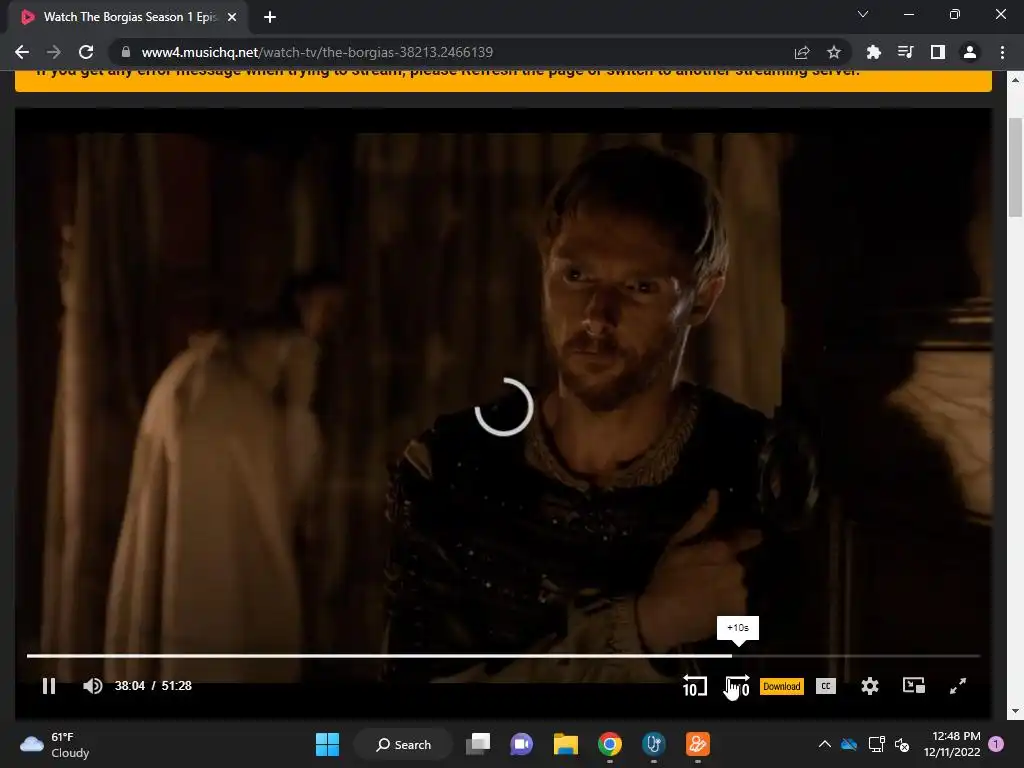
Task: Rewind video by 10 seconds
Action: [x=694, y=686]
